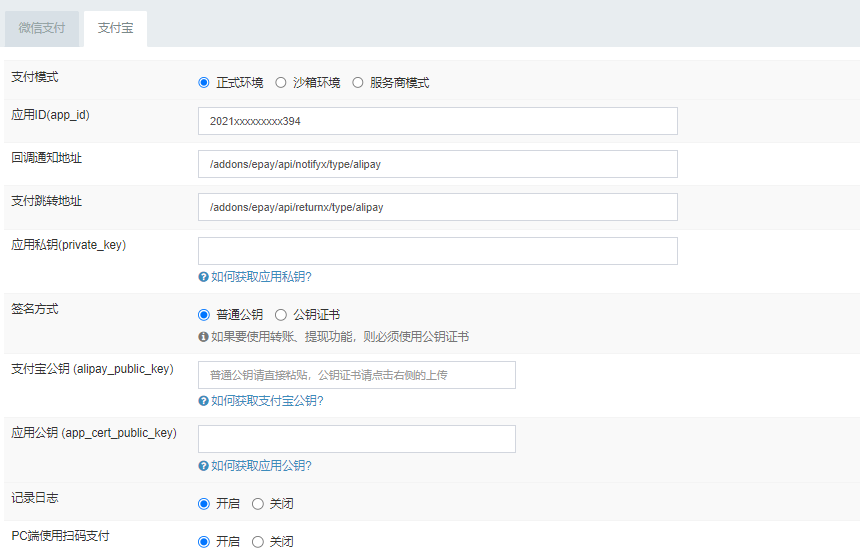Screen dimensions: 860x560
Task: Click the 支付跳转地址 input field
Action: coord(438,207)
